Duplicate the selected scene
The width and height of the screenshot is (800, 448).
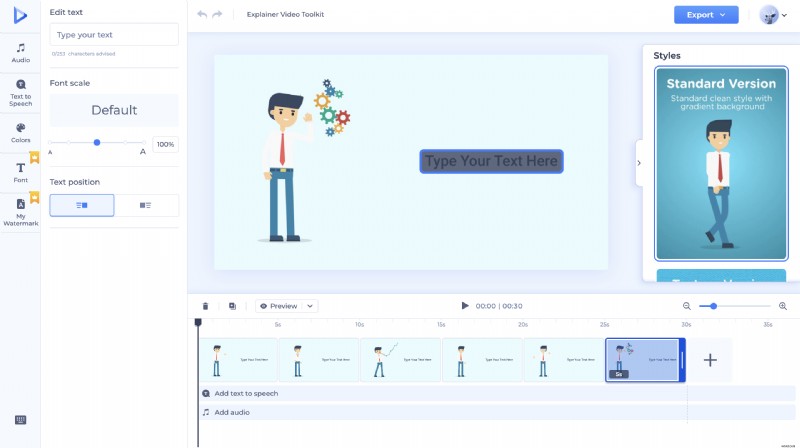[x=232, y=306]
